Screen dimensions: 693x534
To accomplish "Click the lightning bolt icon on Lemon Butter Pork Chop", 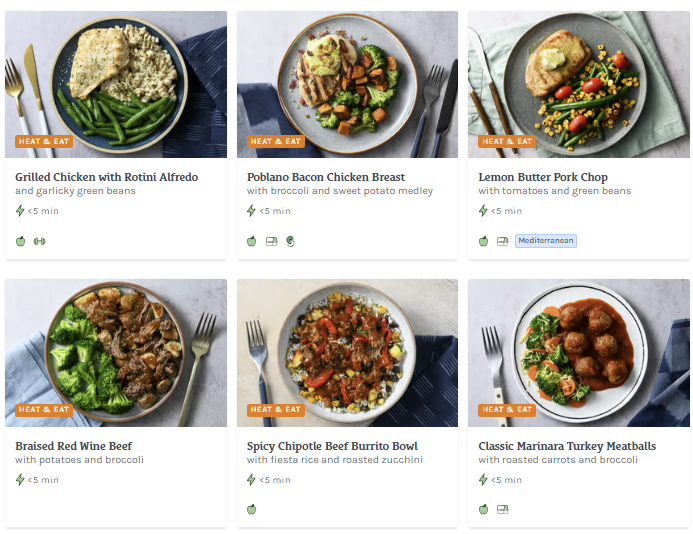I will click(x=483, y=211).
